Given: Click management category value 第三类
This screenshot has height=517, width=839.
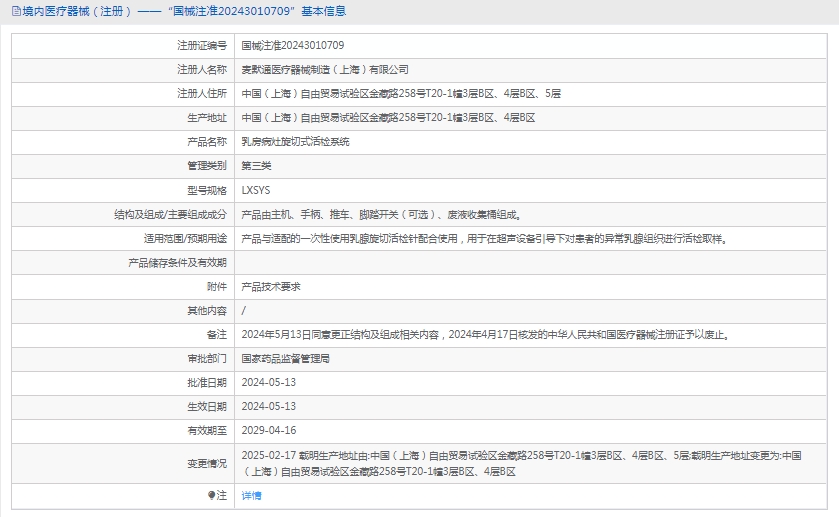Looking at the screenshot, I should [x=256, y=166].
